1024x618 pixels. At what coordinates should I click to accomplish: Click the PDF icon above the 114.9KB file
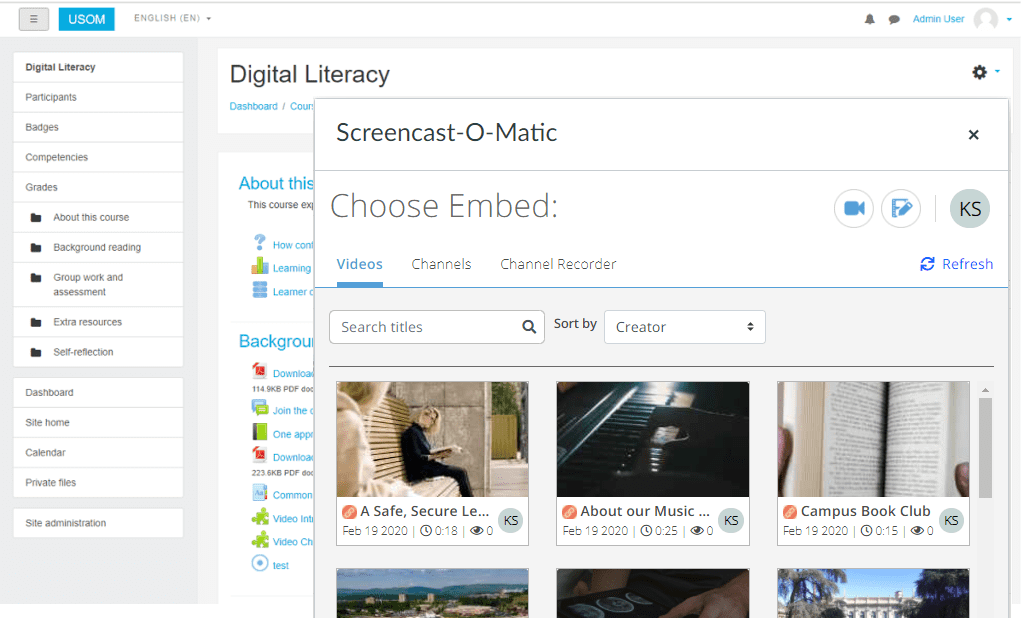point(259,371)
